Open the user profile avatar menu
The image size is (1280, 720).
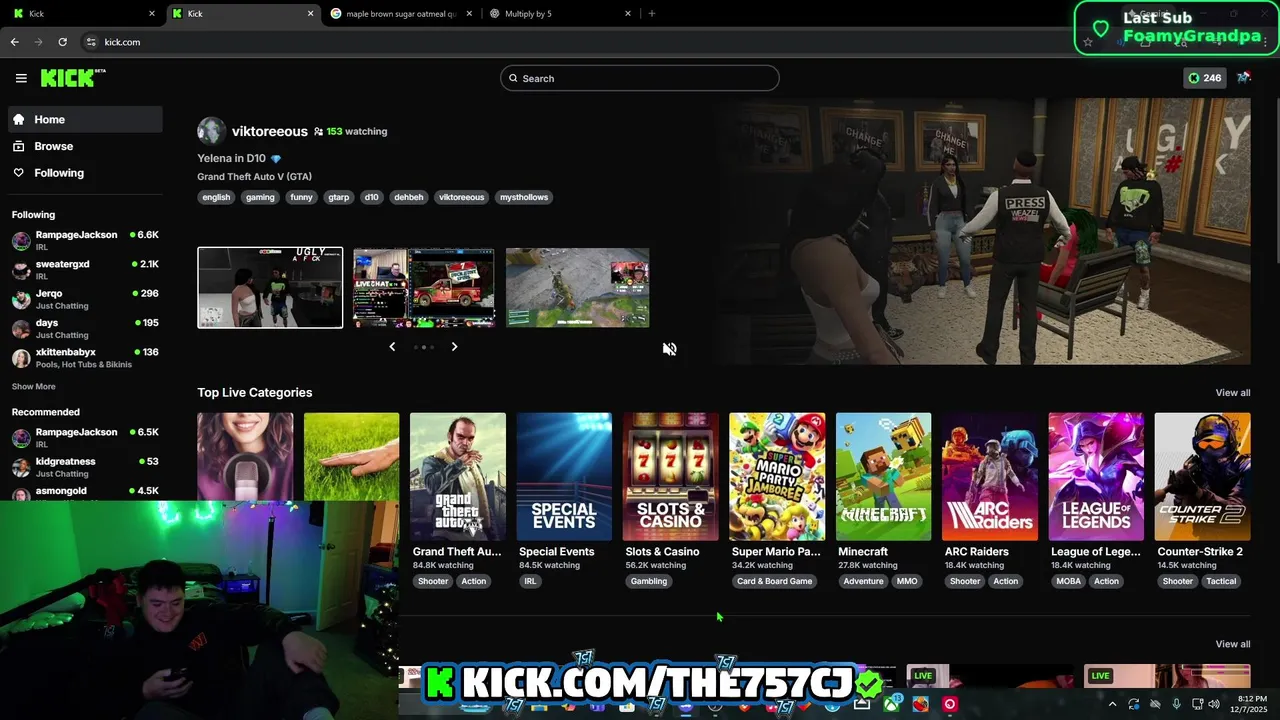1244,78
